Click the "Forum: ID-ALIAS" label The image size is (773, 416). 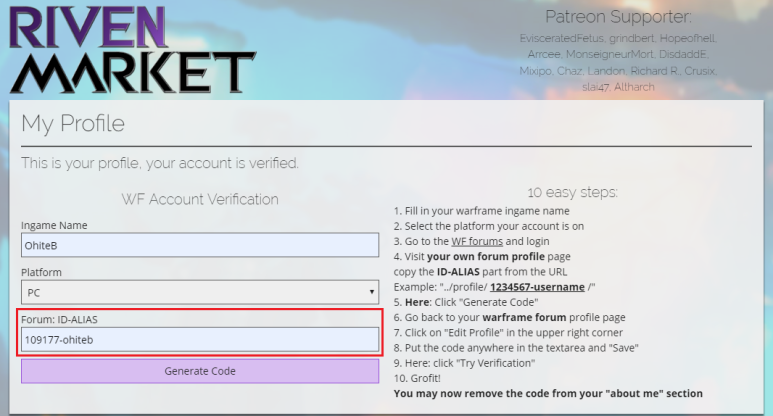tap(62, 319)
